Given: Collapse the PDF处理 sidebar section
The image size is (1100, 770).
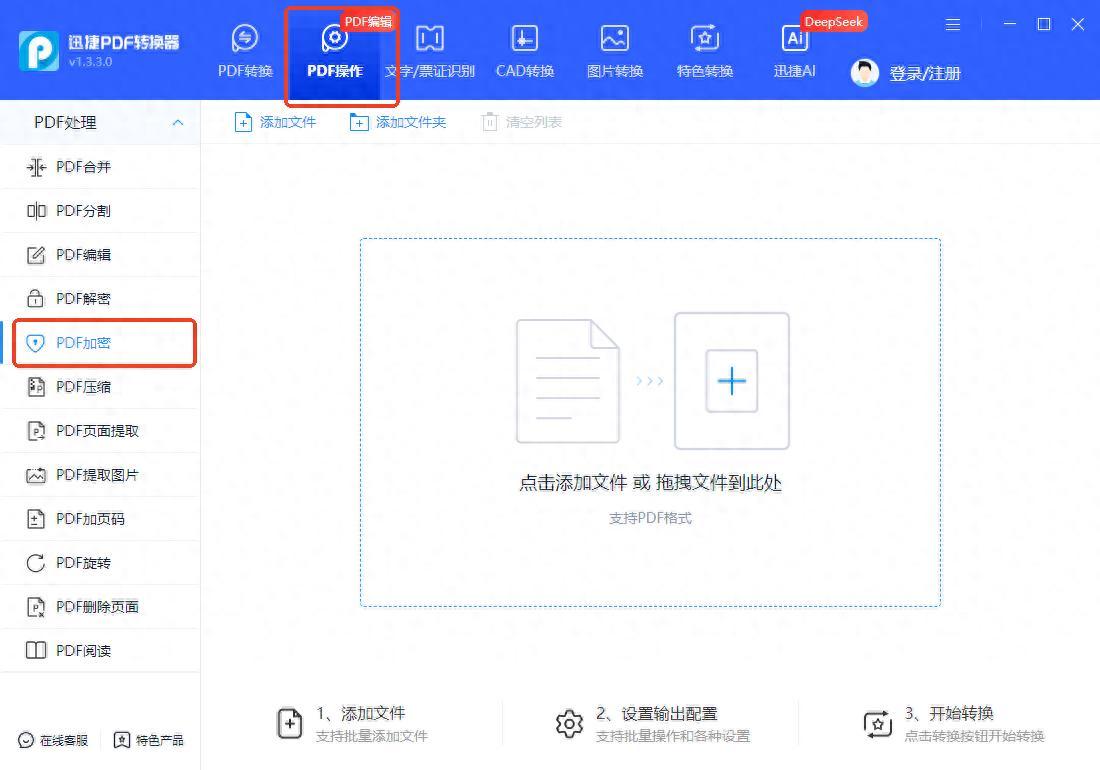Looking at the screenshot, I should pyautogui.click(x=178, y=122).
